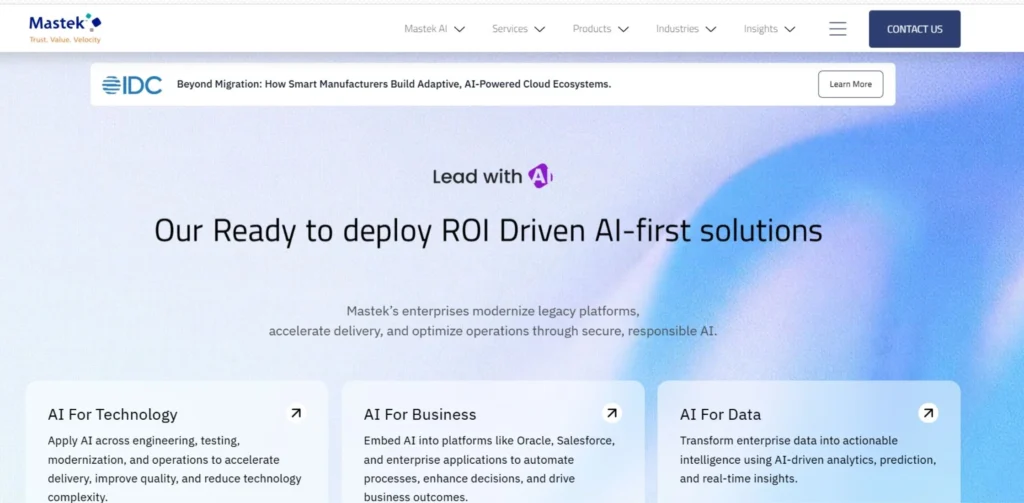This screenshot has height=503, width=1024.
Task: Expand the Industries dropdown chevron
Action: click(x=711, y=29)
